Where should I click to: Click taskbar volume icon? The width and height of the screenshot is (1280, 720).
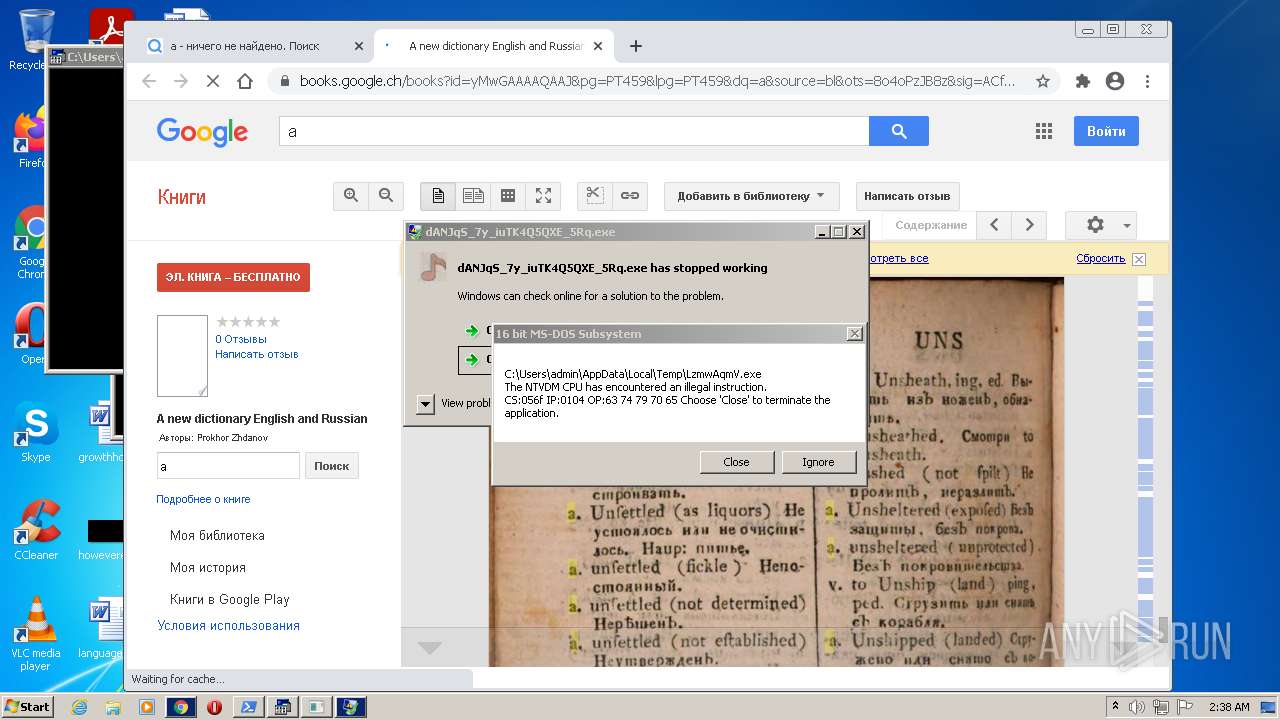[1137, 707]
